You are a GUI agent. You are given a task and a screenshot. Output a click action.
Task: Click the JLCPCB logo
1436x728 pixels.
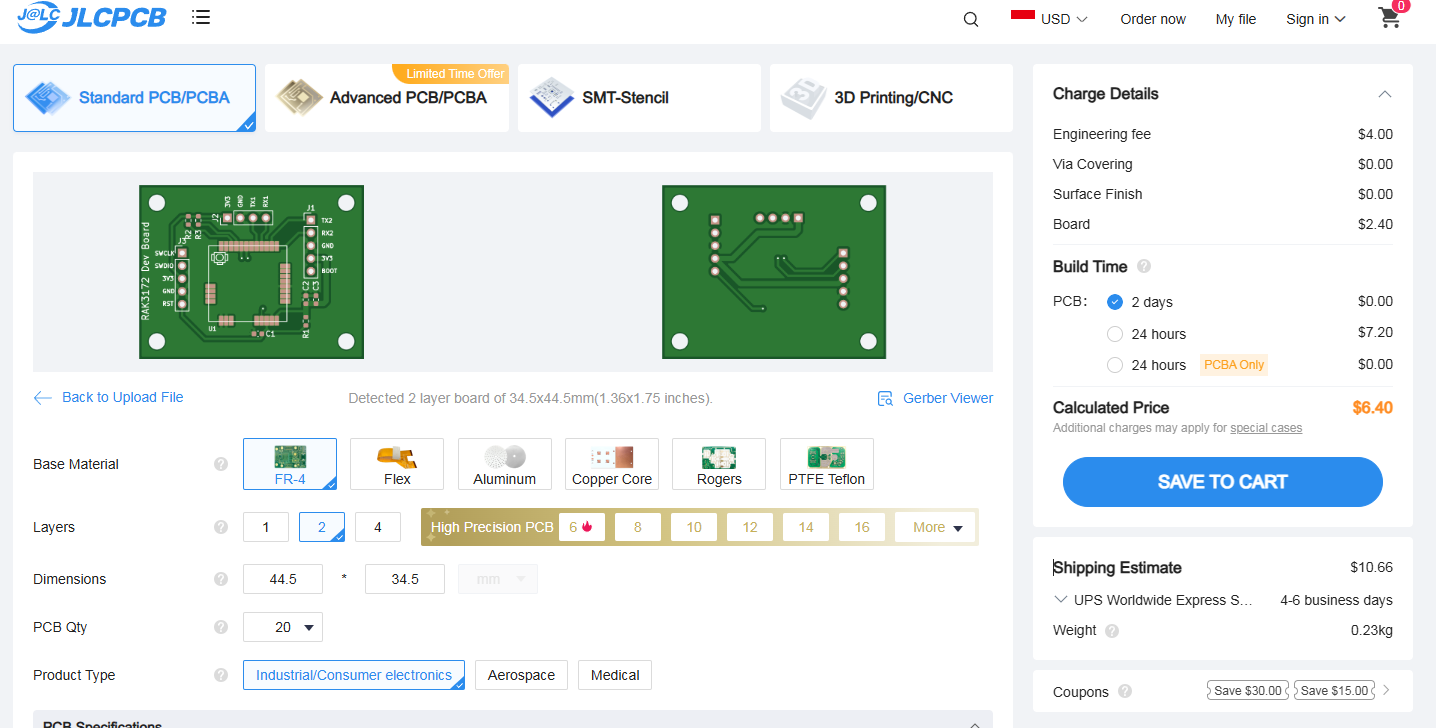91,18
